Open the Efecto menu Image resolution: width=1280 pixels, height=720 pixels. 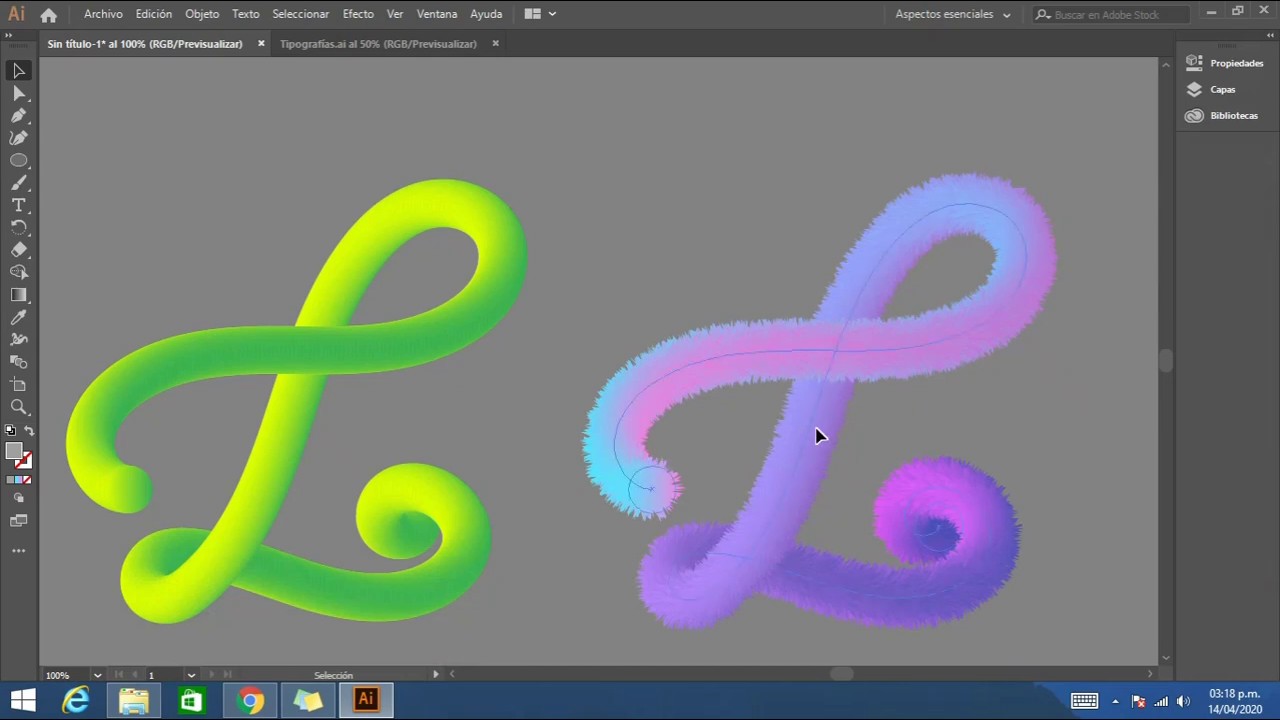[x=358, y=14]
